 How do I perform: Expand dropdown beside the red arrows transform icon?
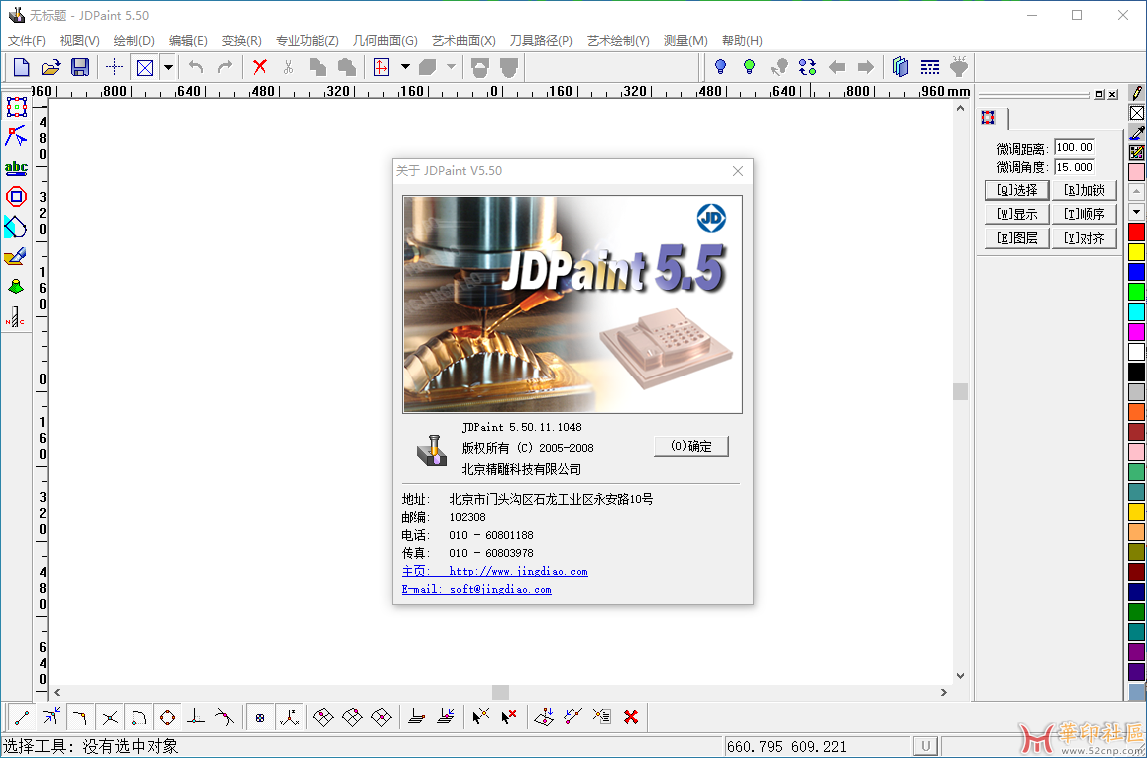(405, 67)
